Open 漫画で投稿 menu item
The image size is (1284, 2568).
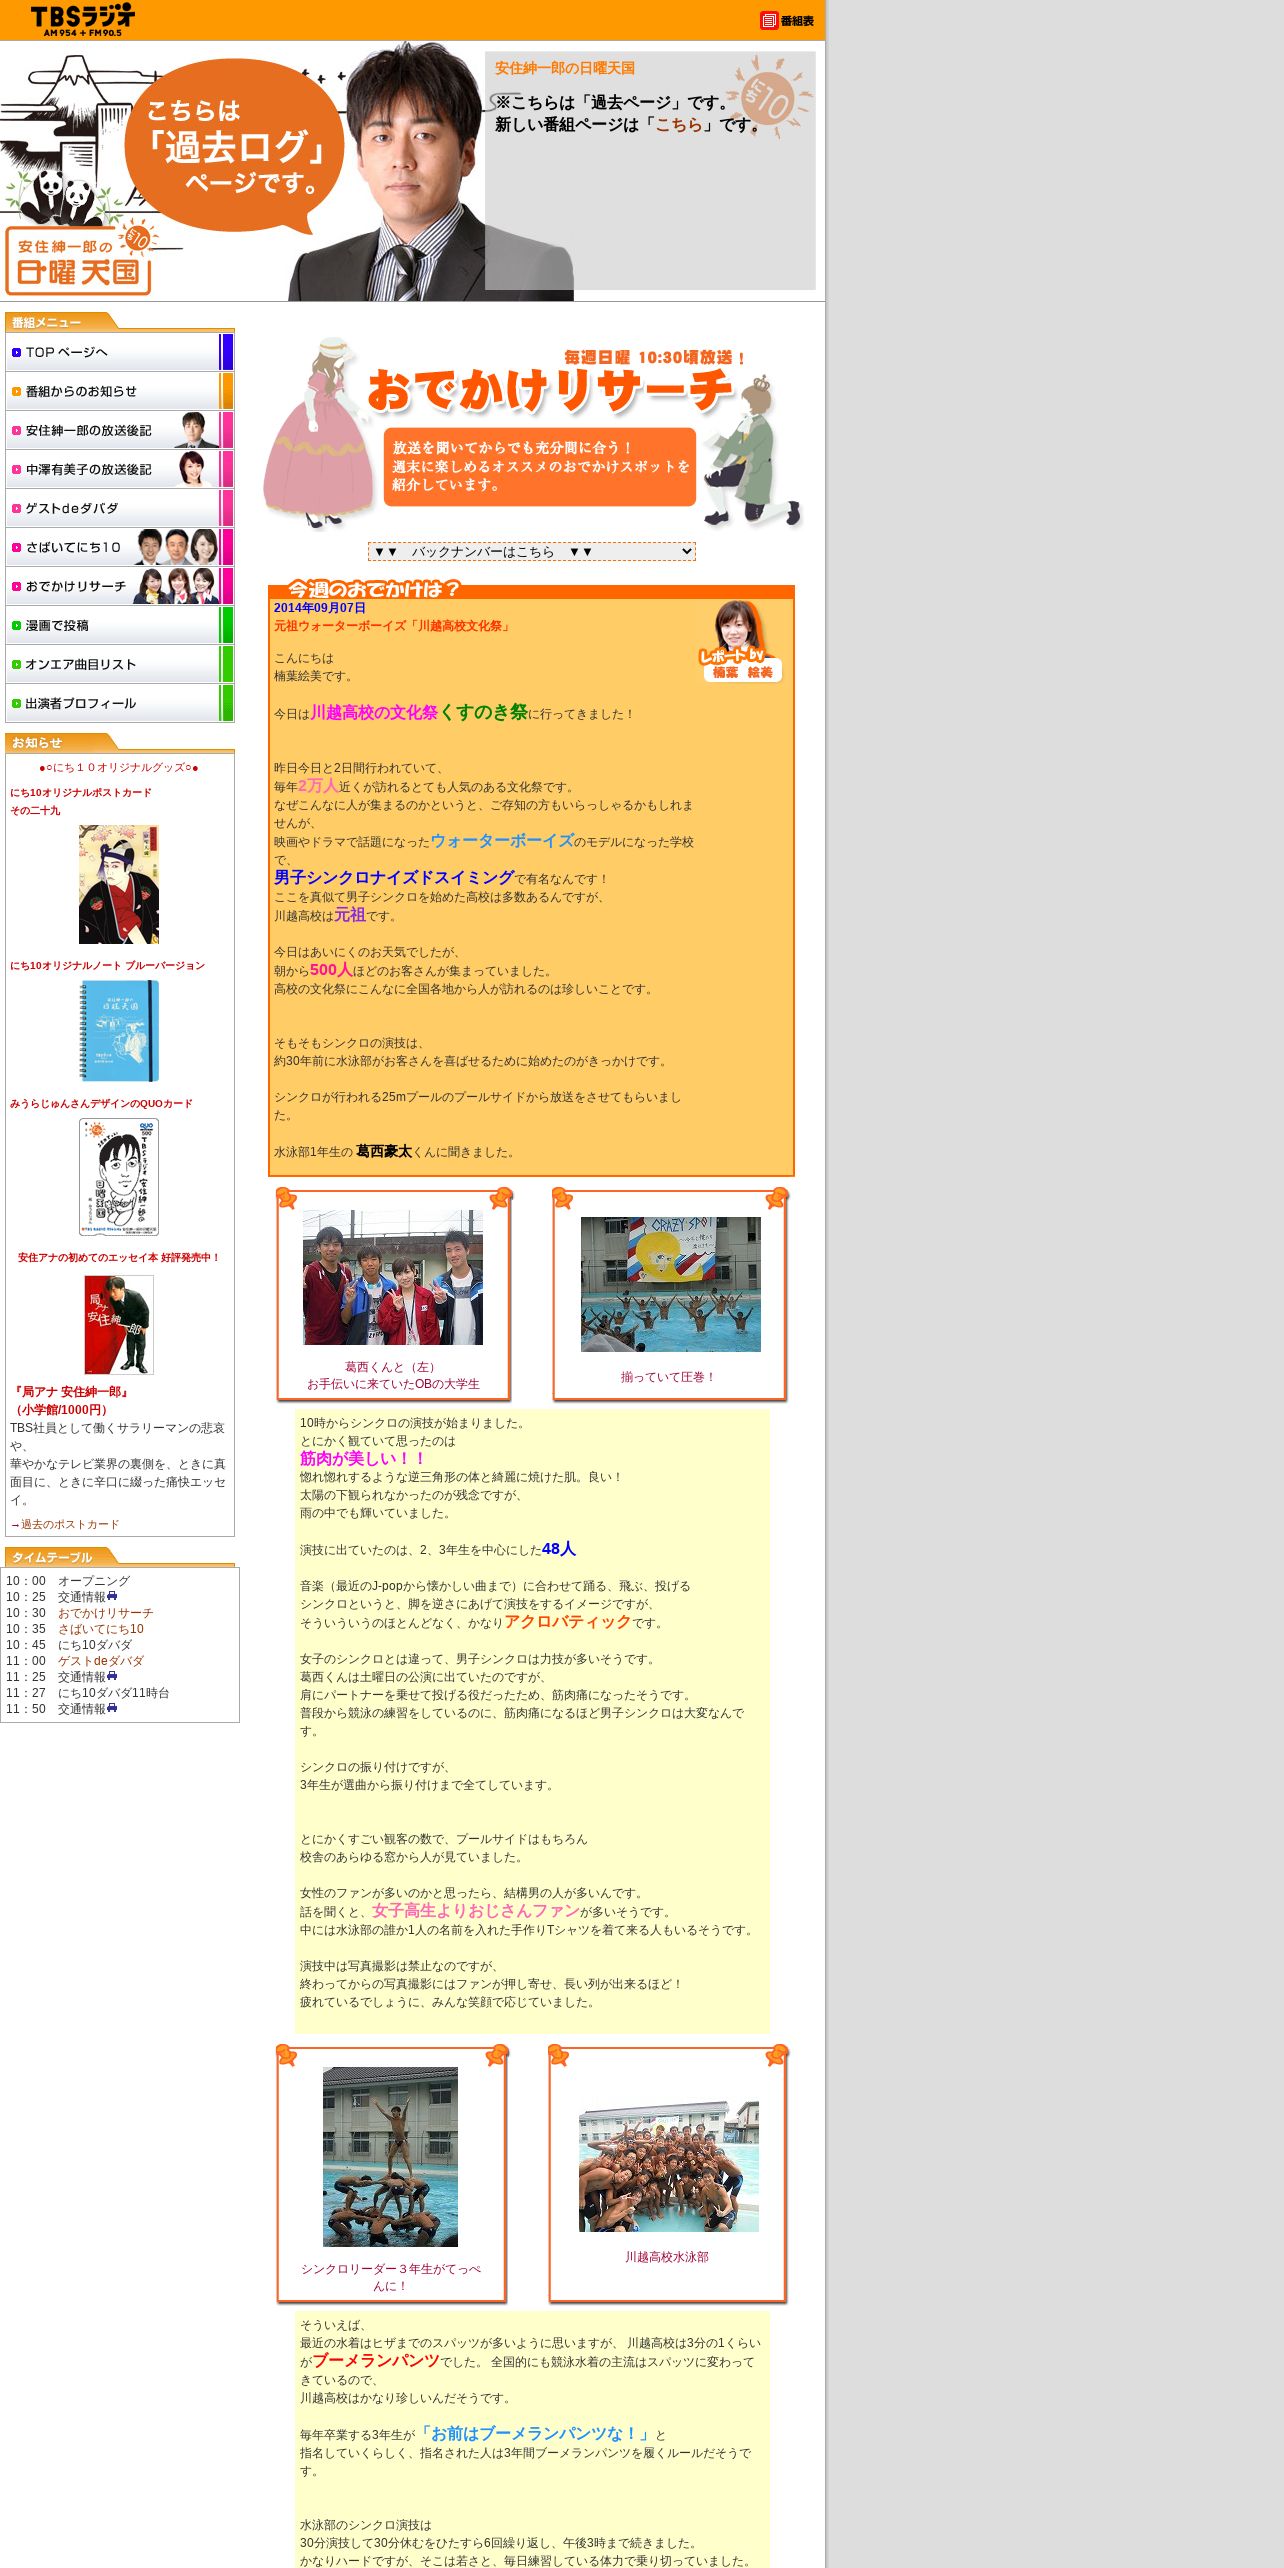click(119, 625)
